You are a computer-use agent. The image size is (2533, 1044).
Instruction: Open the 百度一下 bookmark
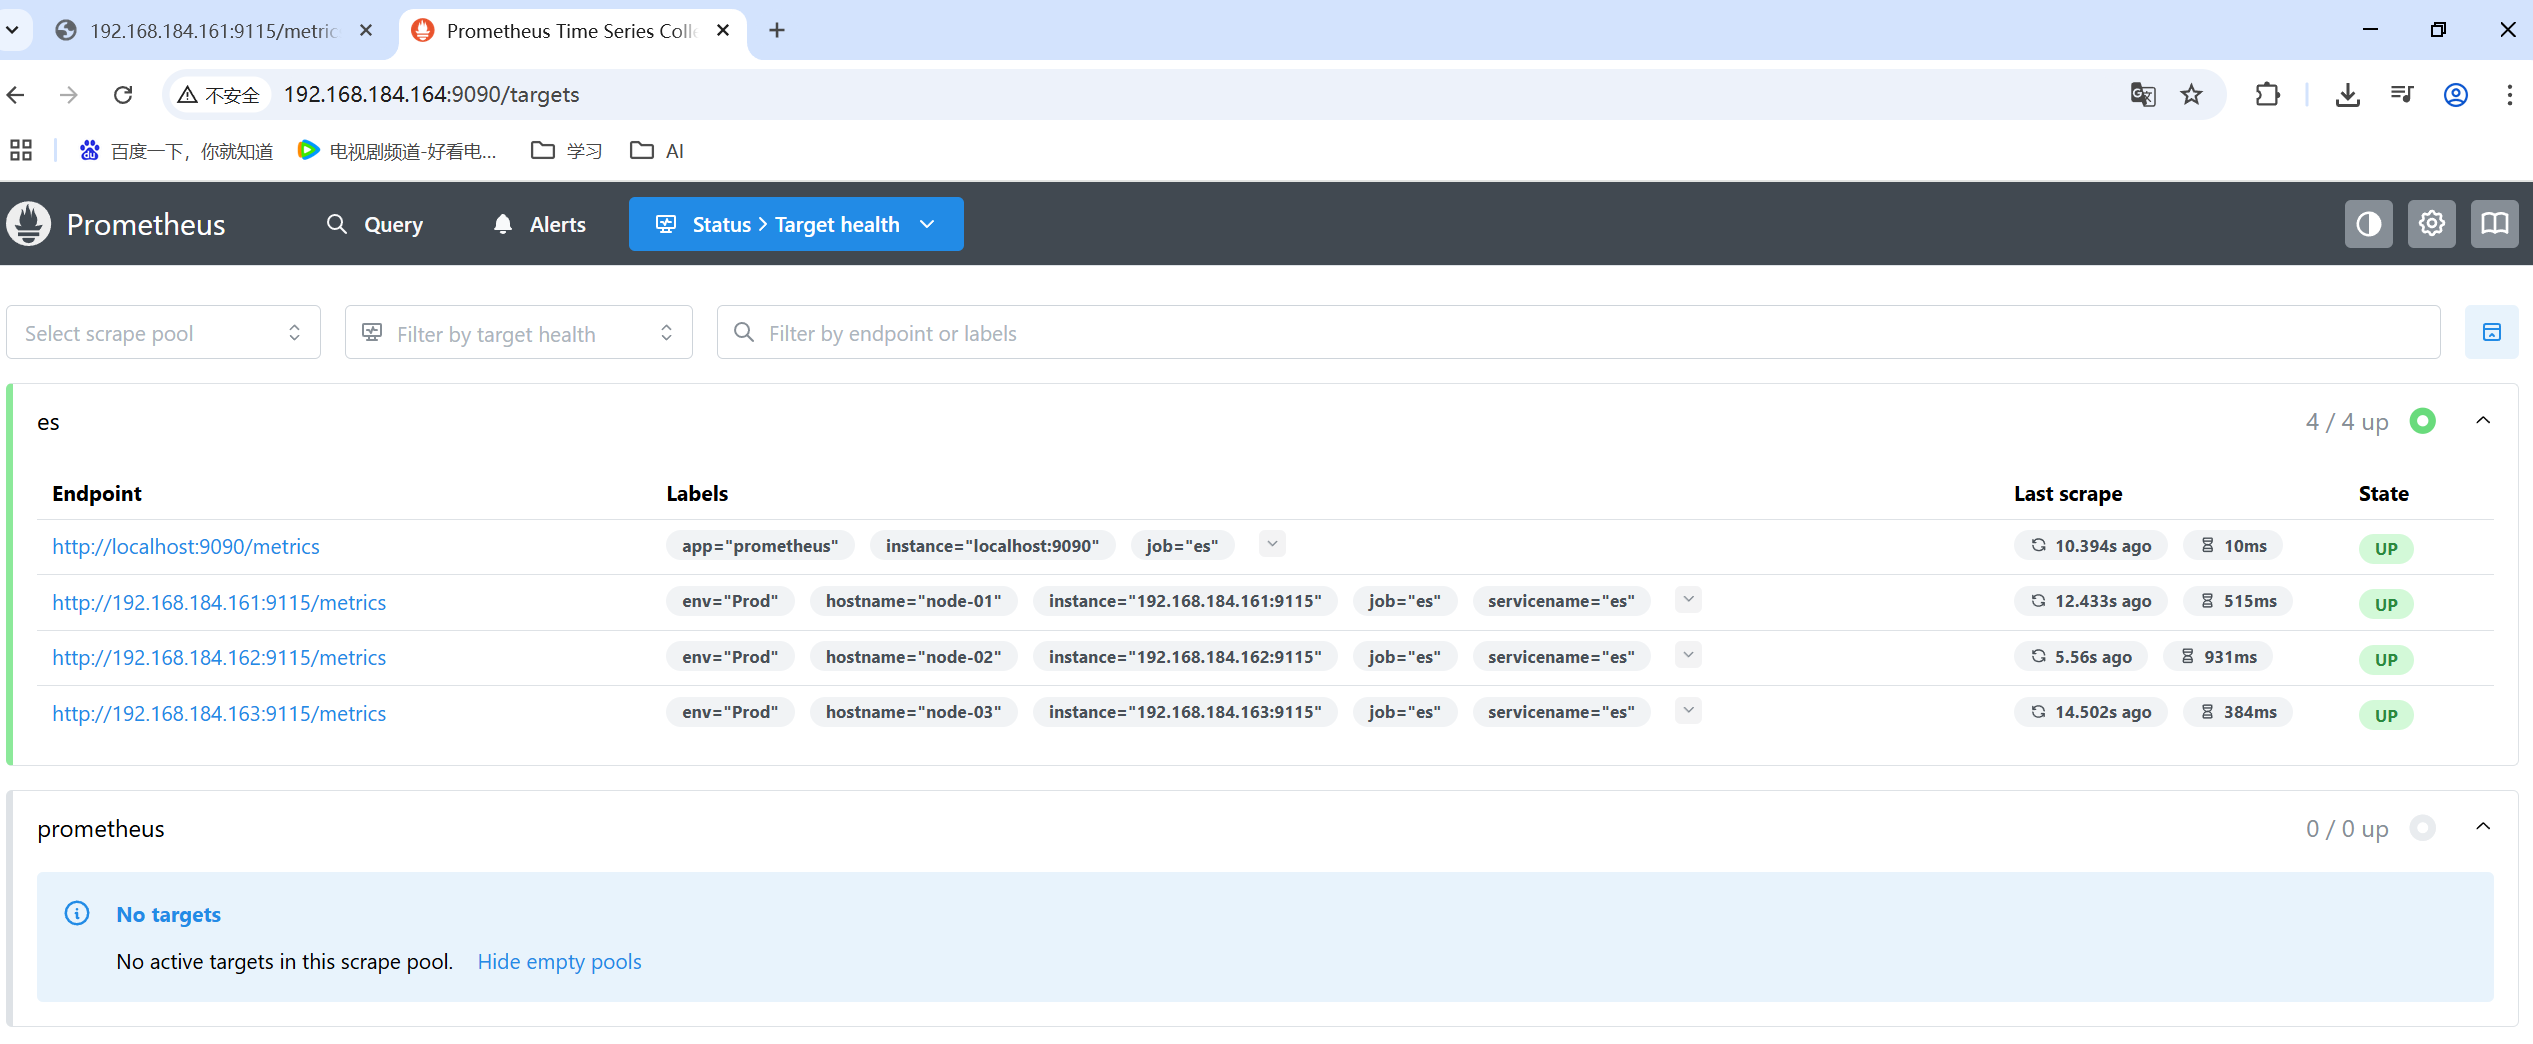pos(176,150)
